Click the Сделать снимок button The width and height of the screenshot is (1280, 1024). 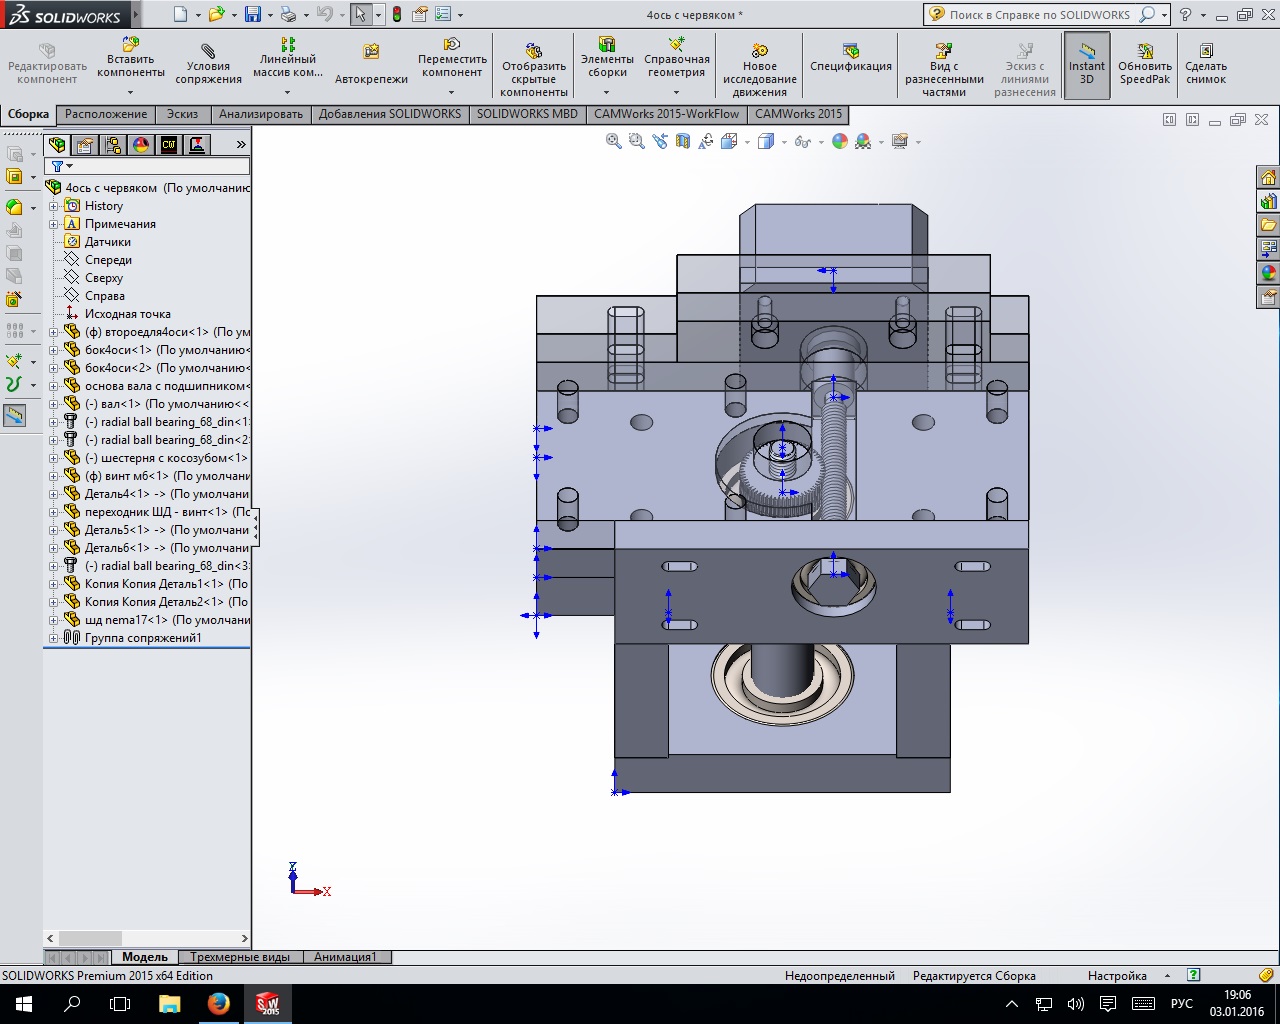coord(1205,65)
